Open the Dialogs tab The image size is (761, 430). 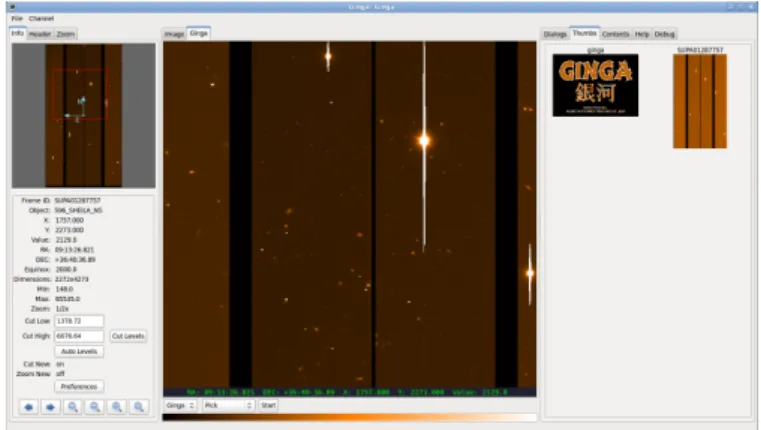(555, 34)
